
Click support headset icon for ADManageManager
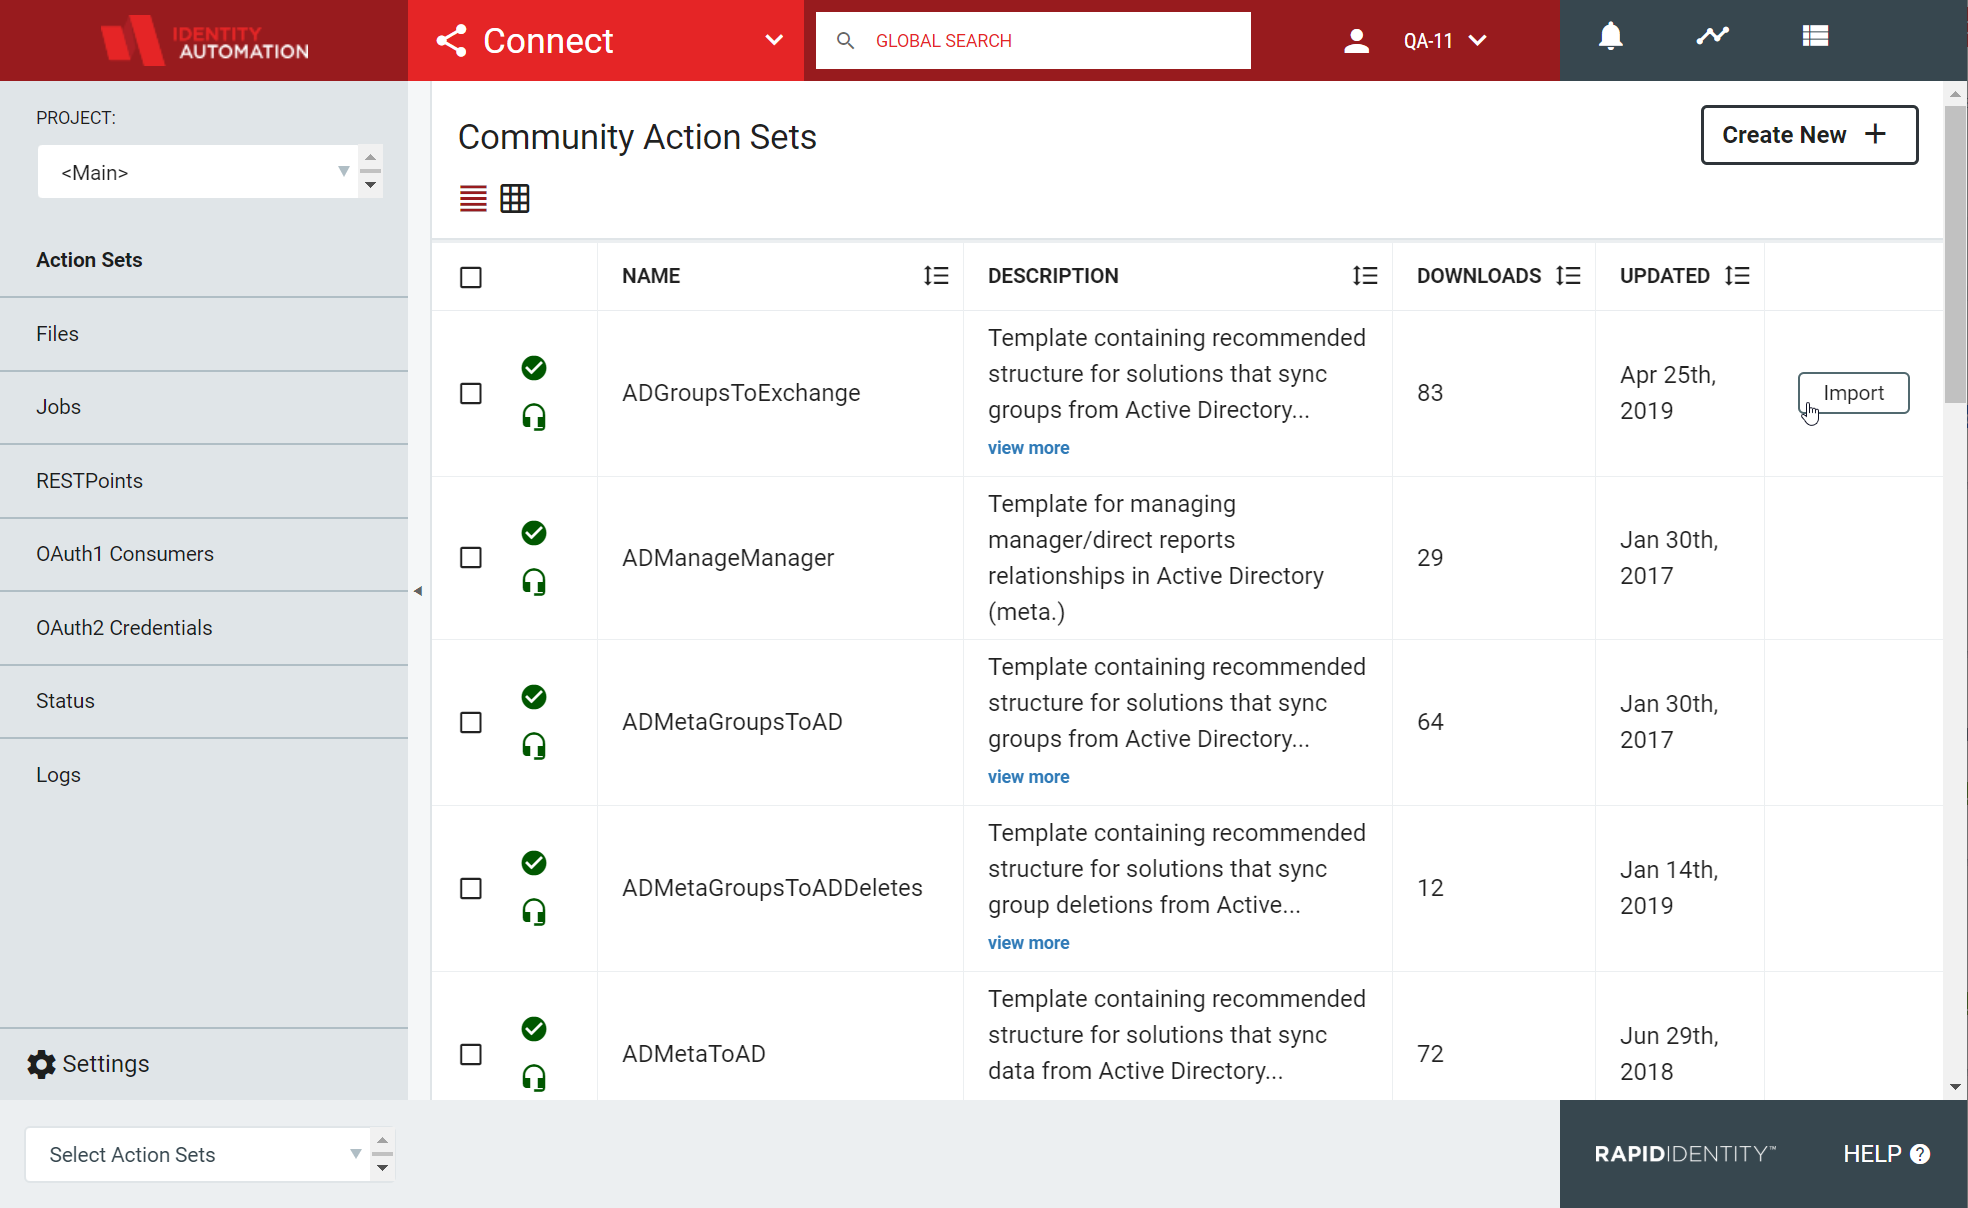534,583
